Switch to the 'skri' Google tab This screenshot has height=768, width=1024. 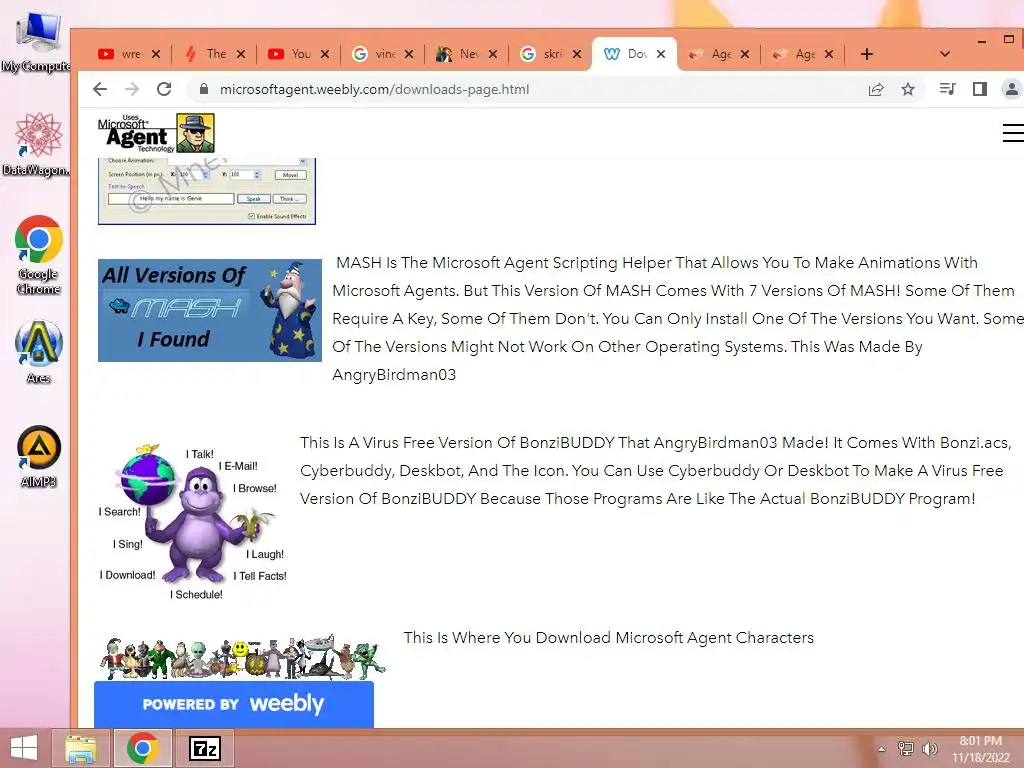click(x=545, y=54)
